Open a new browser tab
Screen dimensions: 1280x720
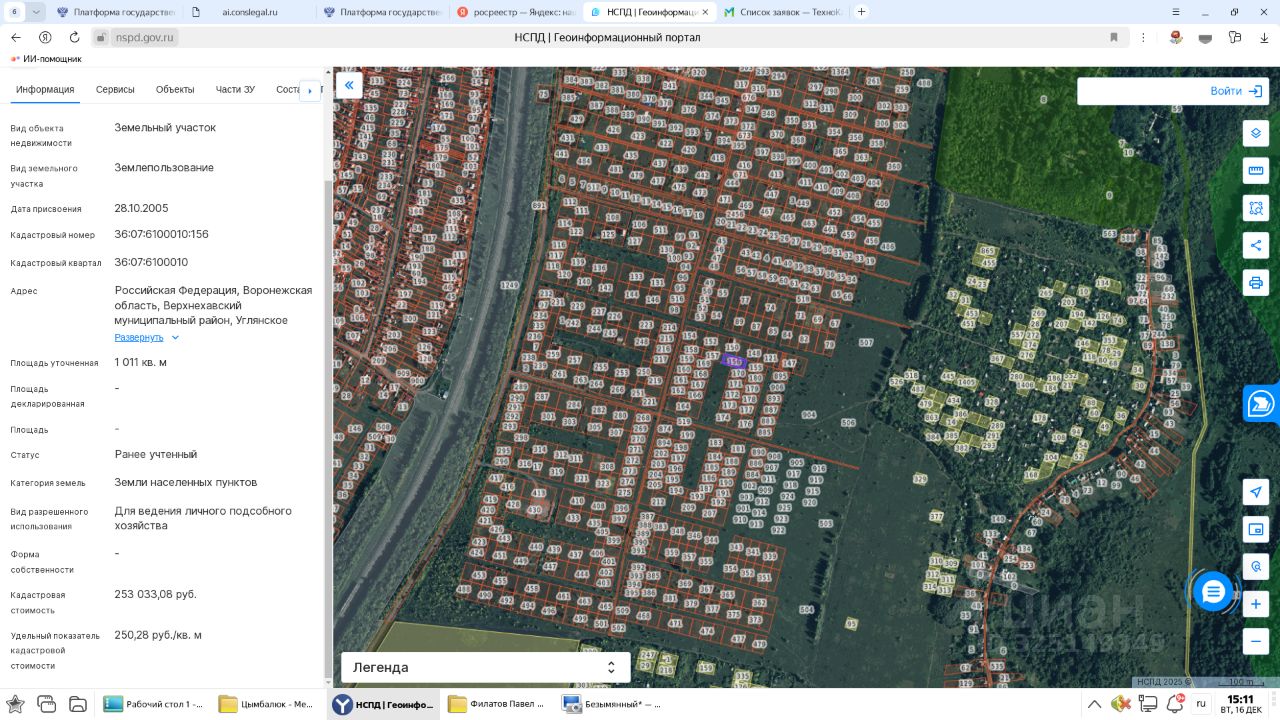point(862,12)
